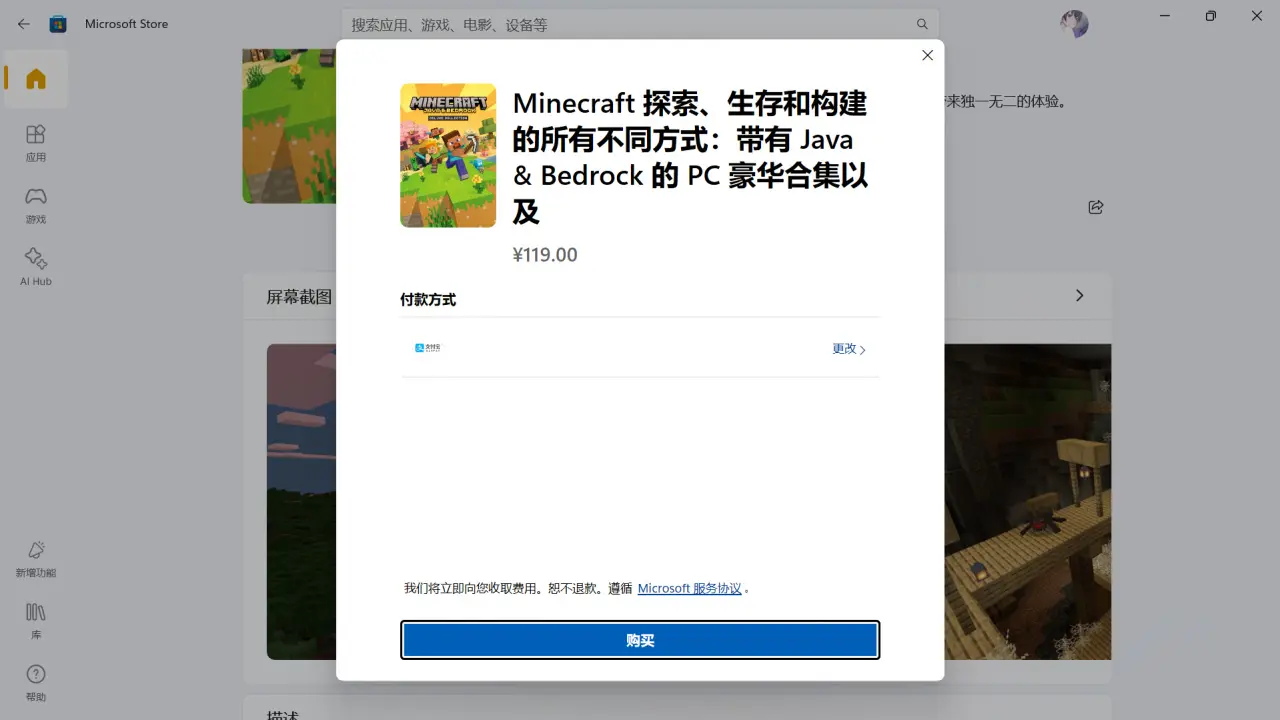Click the Microsoft Store logo icon

58,24
